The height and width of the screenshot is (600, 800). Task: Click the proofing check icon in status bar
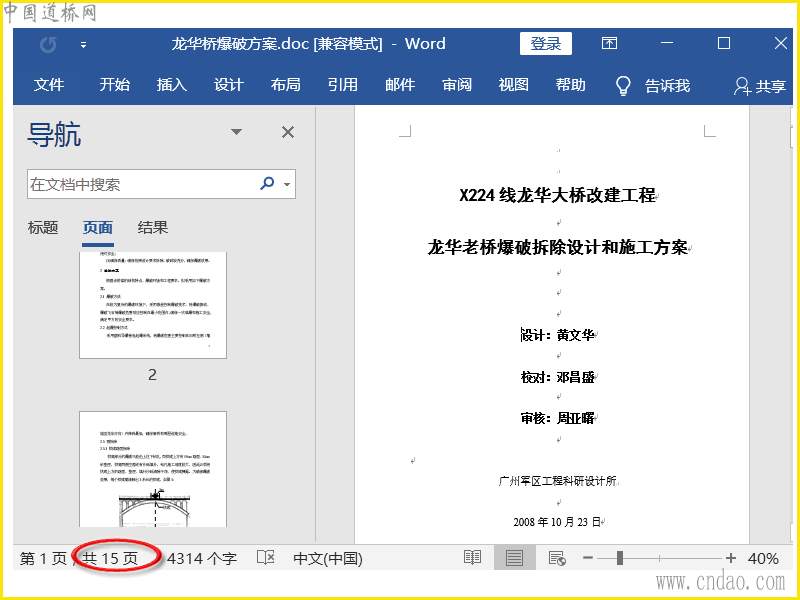click(x=265, y=558)
